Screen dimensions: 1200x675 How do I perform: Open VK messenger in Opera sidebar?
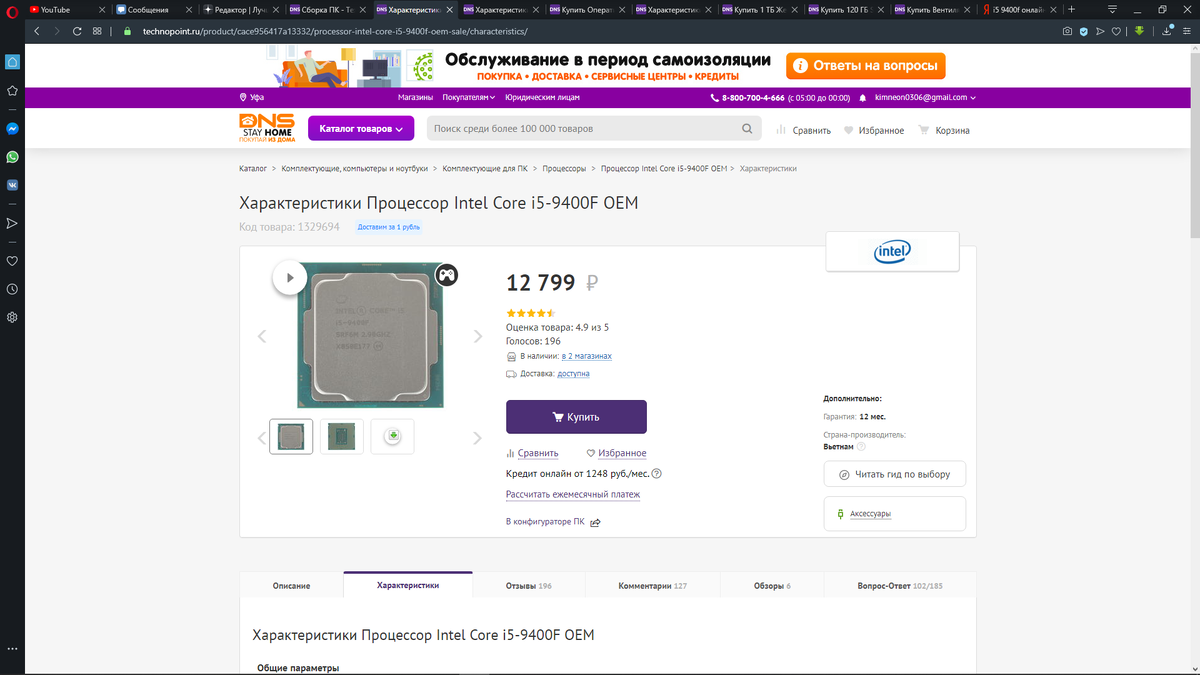12,185
